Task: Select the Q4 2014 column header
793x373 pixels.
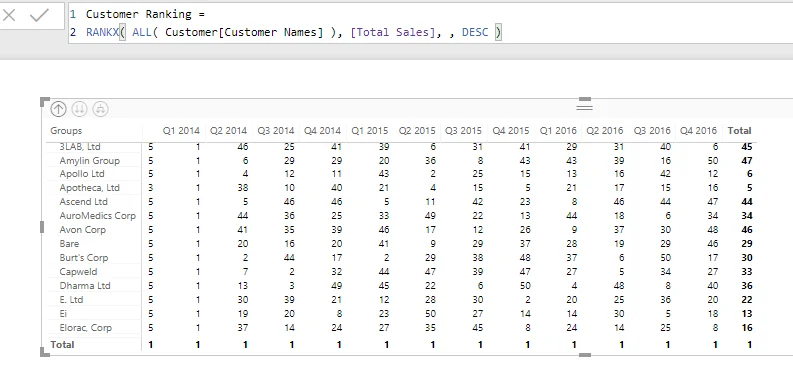Action: point(322,131)
